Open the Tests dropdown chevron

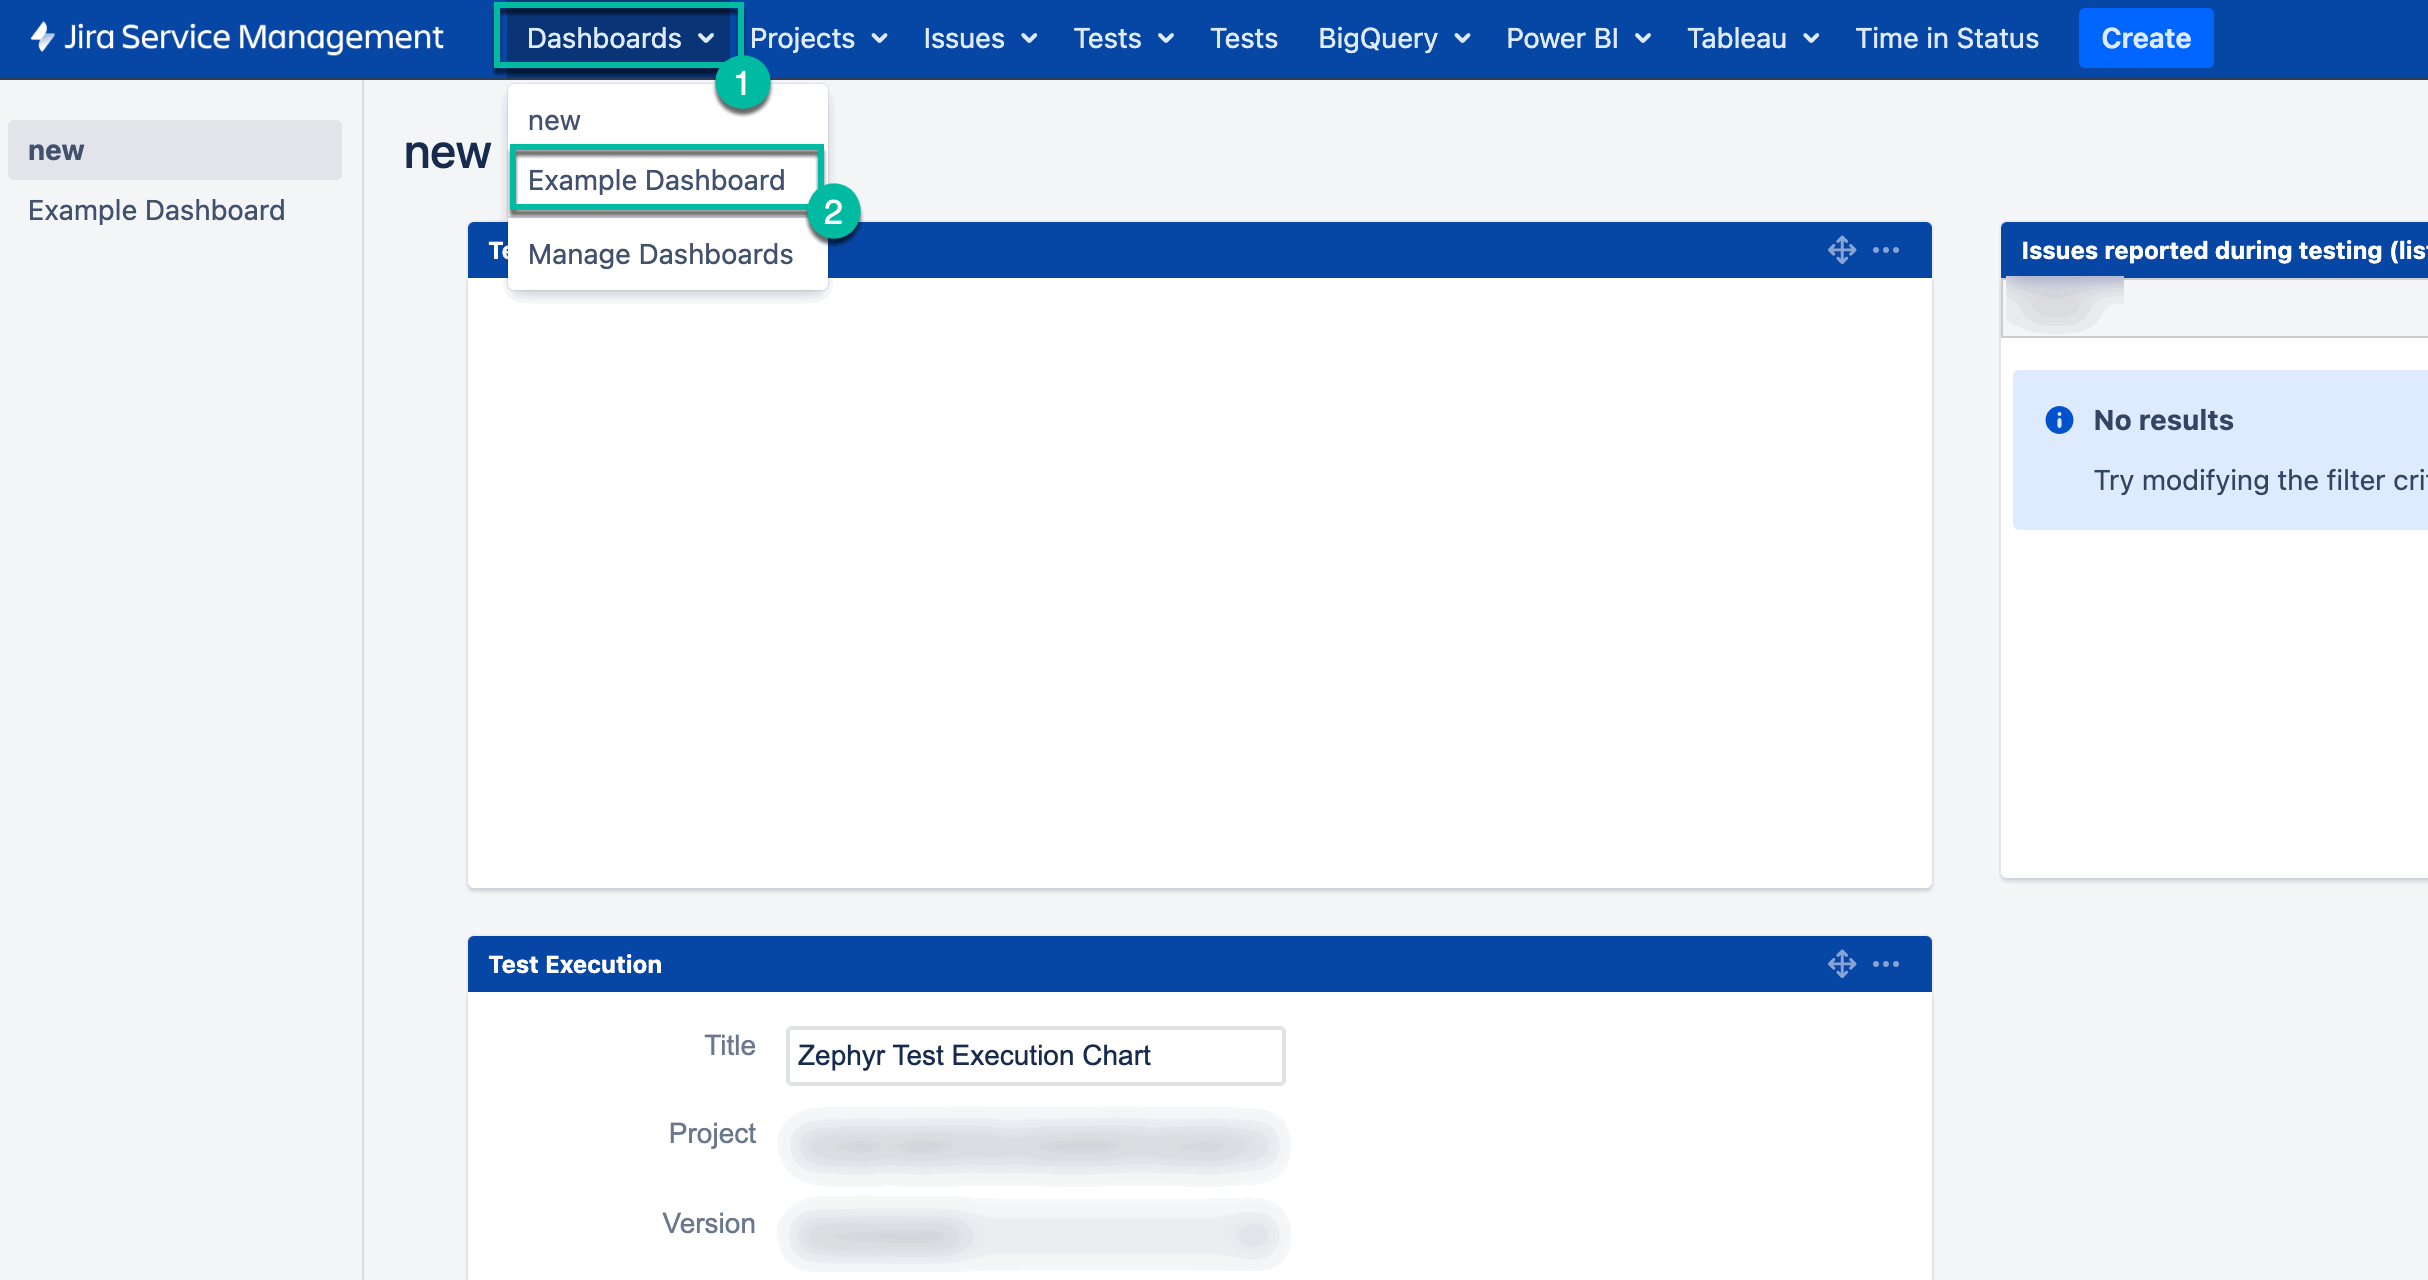point(1165,39)
